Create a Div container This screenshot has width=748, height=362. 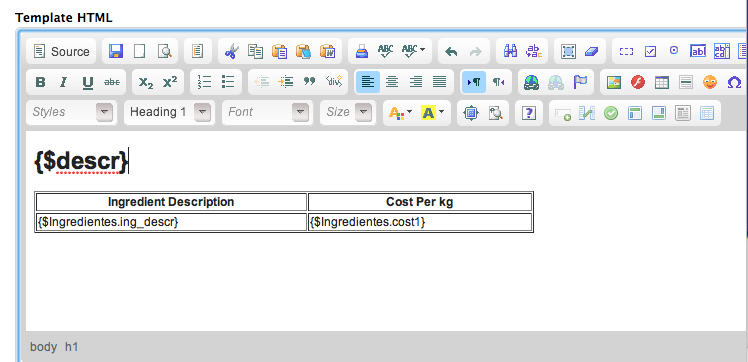coord(334,82)
